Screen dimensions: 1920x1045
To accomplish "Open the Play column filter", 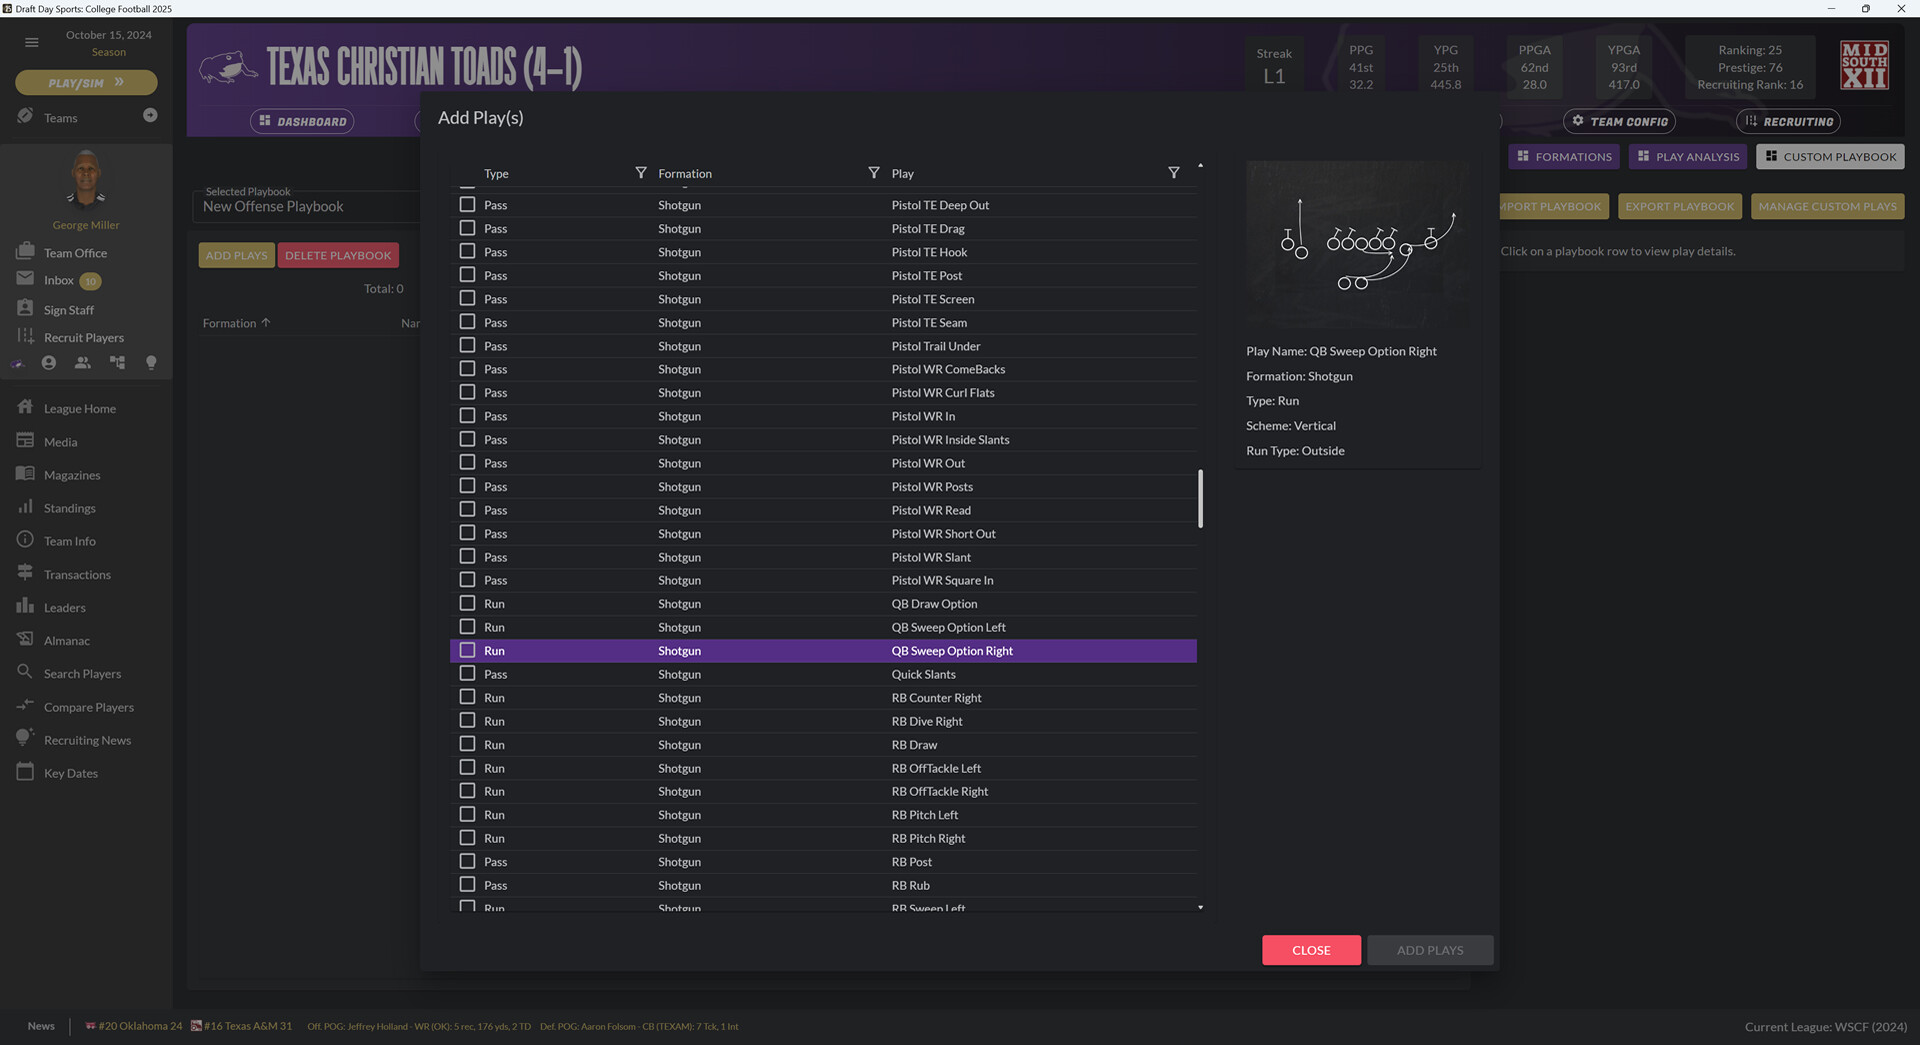I will (1174, 172).
